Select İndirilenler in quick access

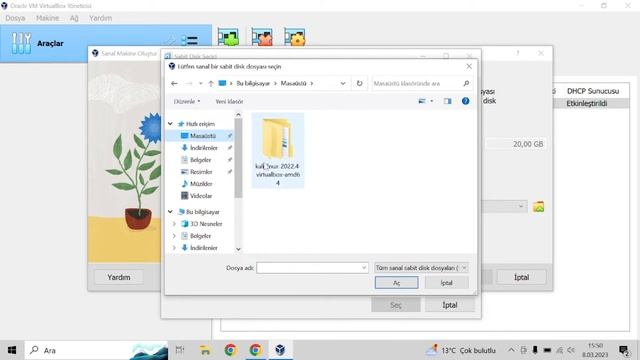[203, 148]
